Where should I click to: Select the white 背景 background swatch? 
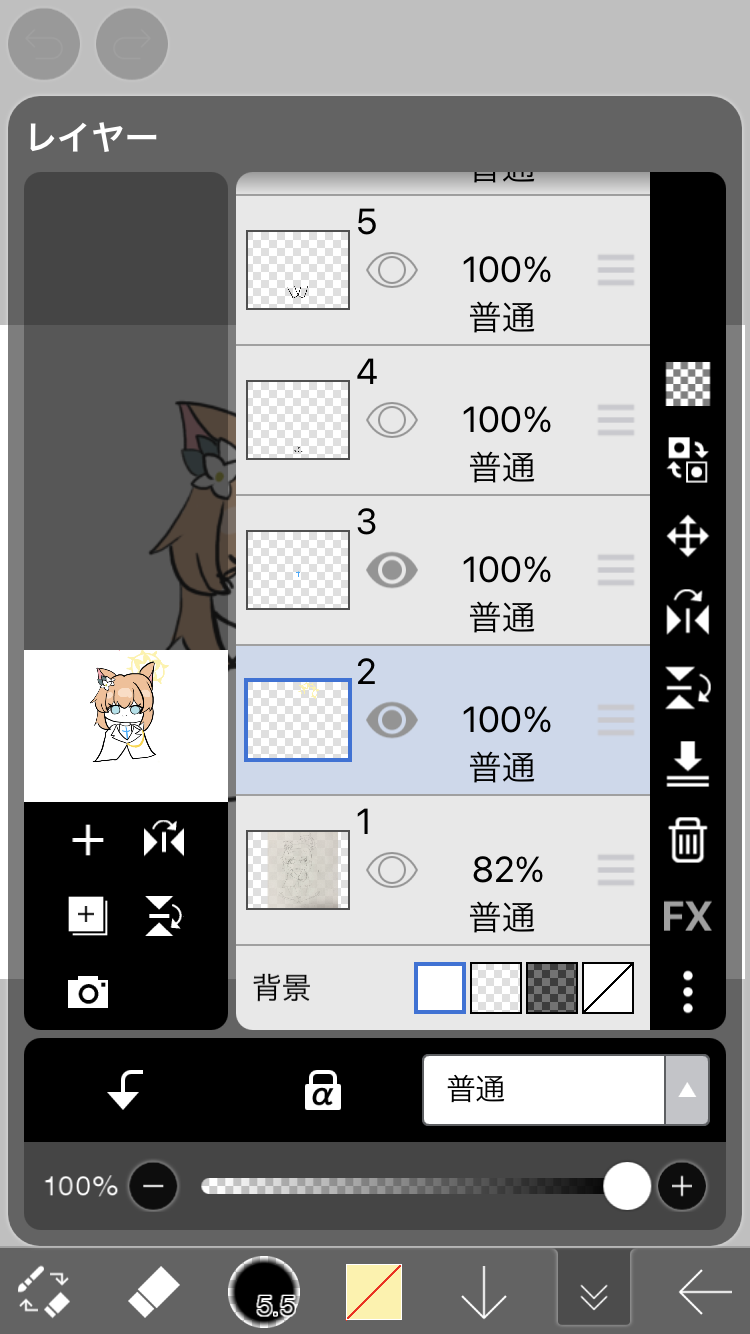coord(440,988)
